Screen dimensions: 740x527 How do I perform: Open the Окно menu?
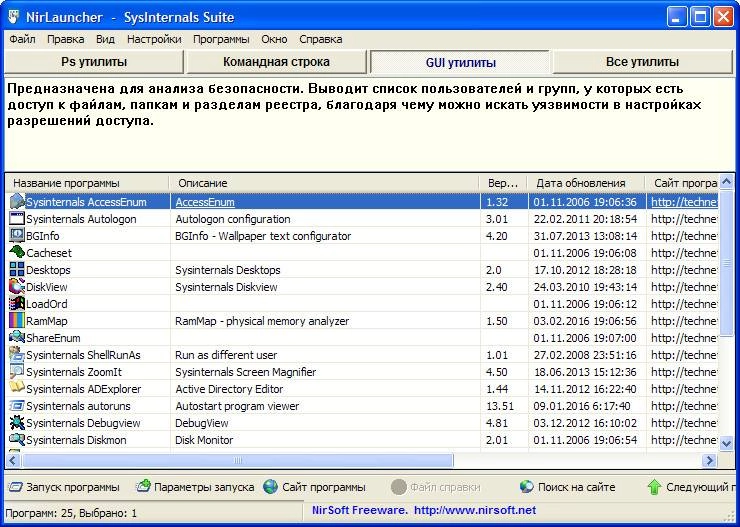(x=274, y=39)
